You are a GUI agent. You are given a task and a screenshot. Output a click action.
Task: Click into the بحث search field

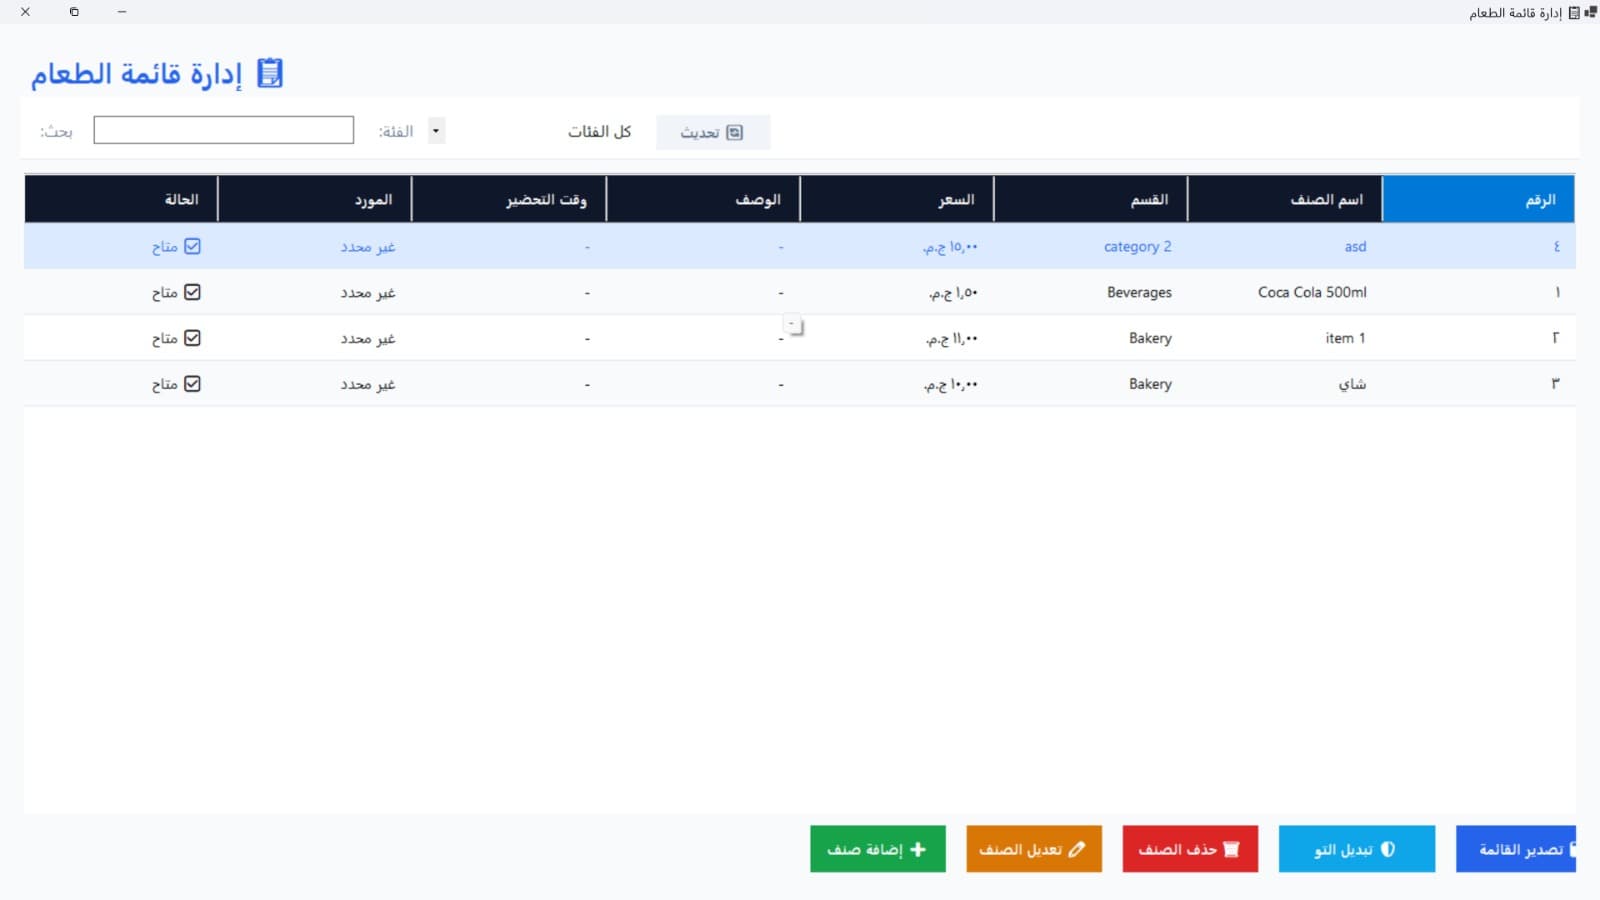[224, 130]
